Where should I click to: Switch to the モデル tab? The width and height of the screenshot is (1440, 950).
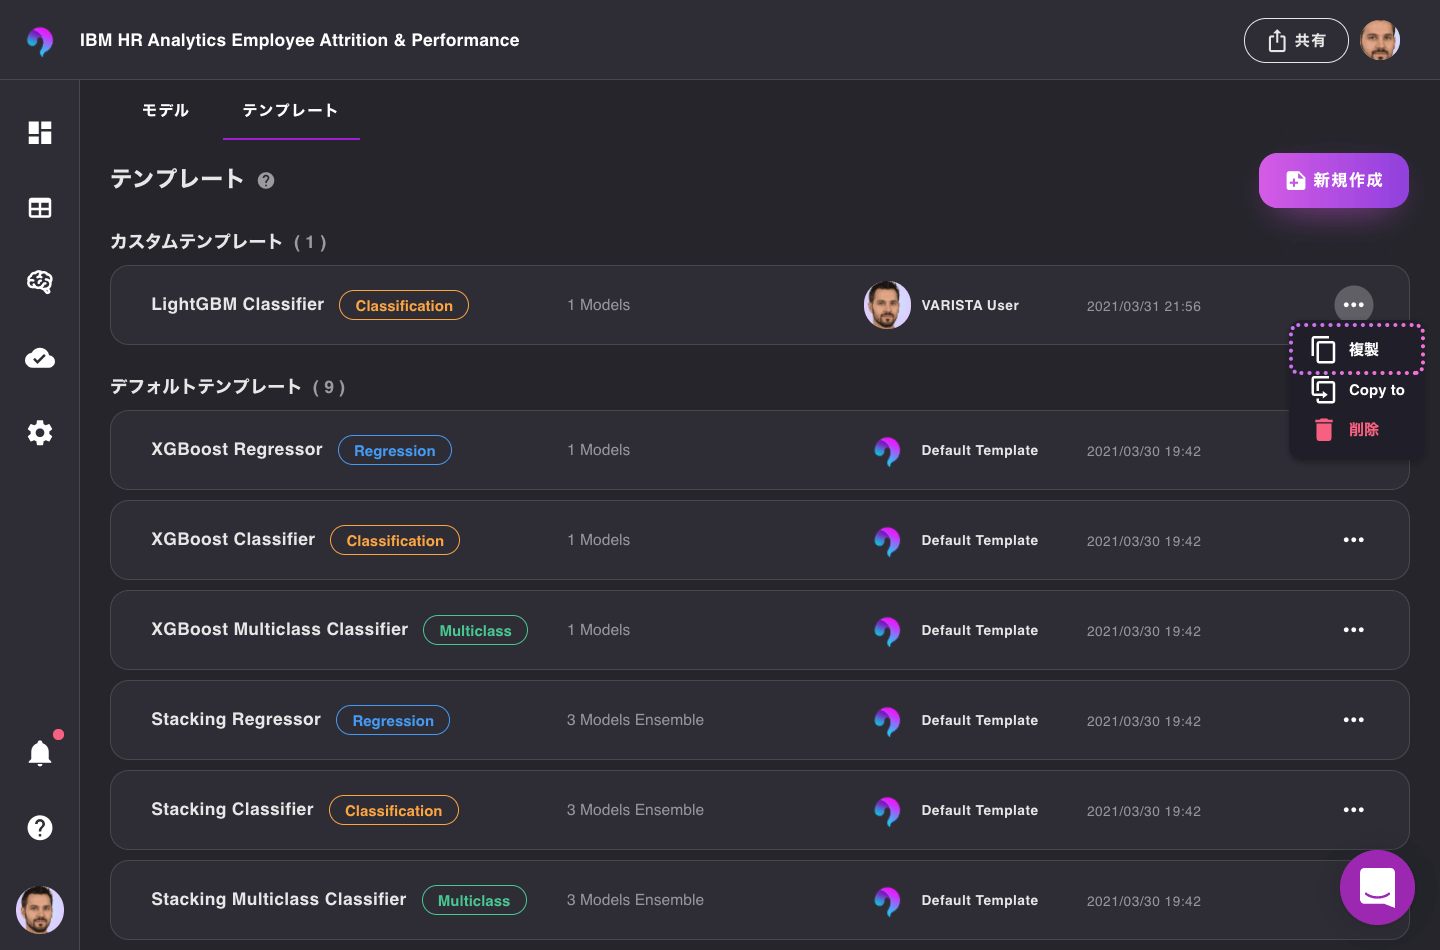tap(166, 111)
